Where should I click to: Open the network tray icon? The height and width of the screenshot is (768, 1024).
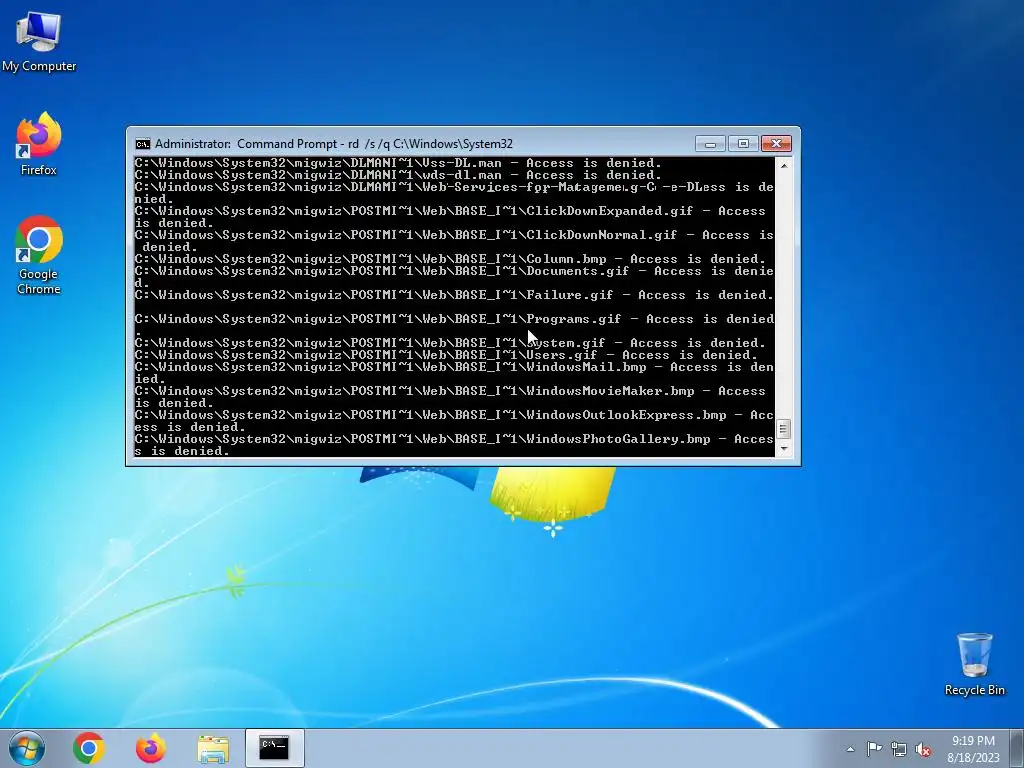[x=899, y=749]
